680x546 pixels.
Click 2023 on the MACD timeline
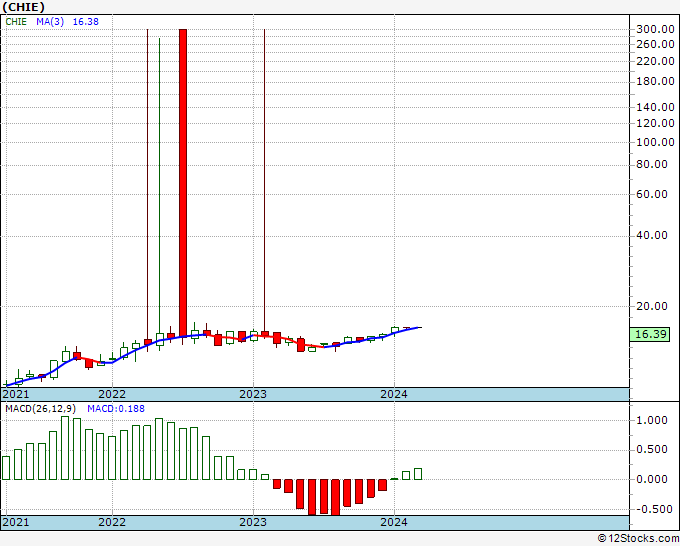tap(253, 522)
